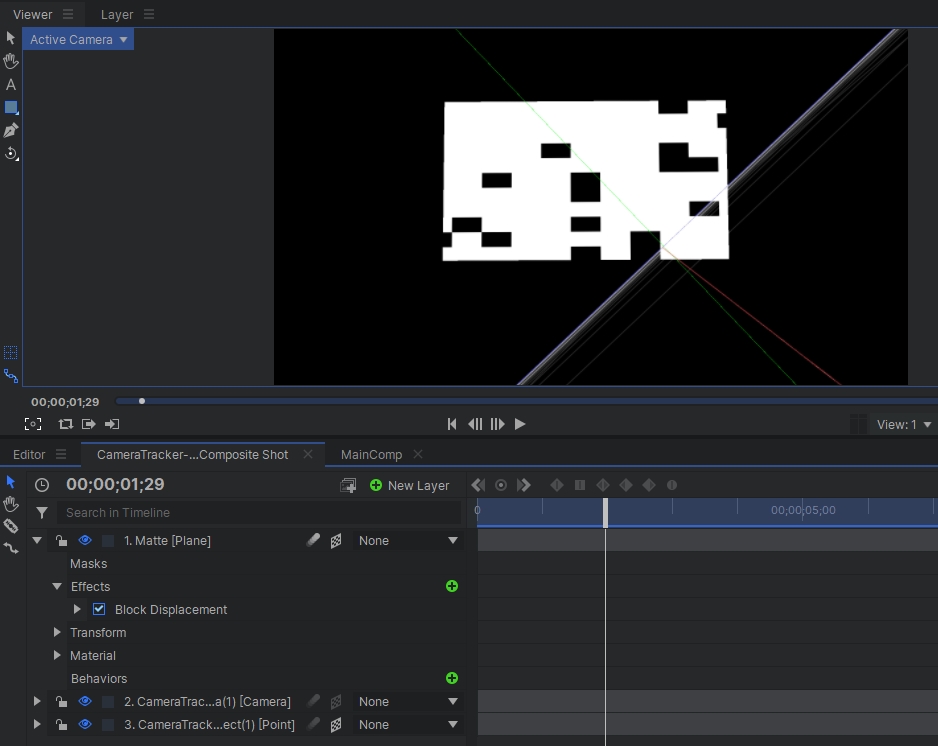Click the Search in Timeline field
This screenshot has width=938, height=746.
point(258,513)
